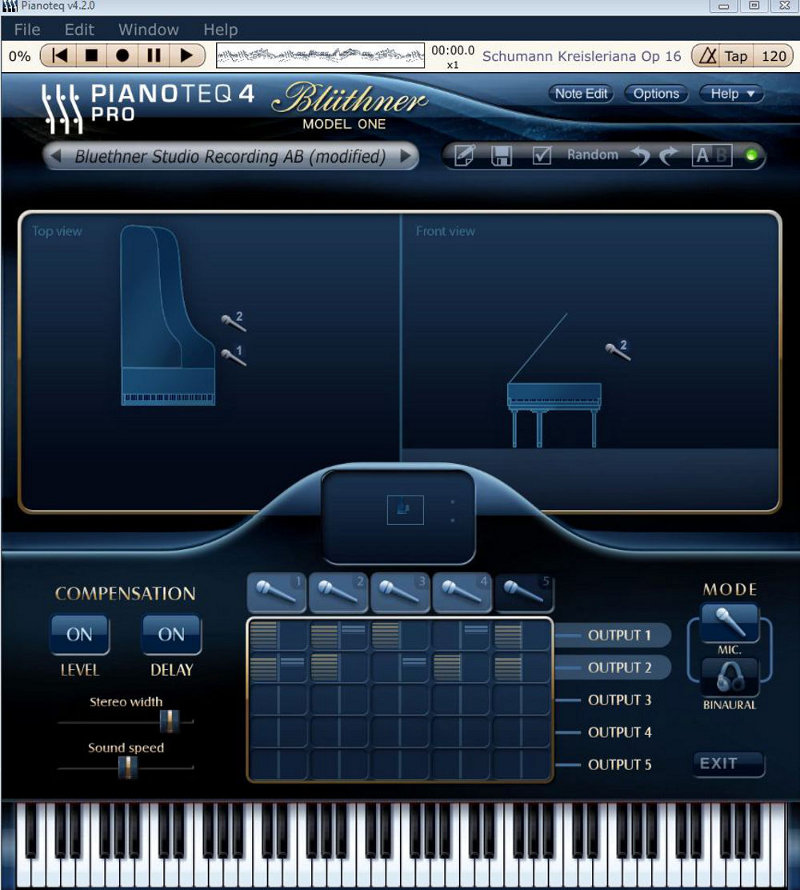Click the Tap tempo button
800x890 pixels.
tap(736, 56)
